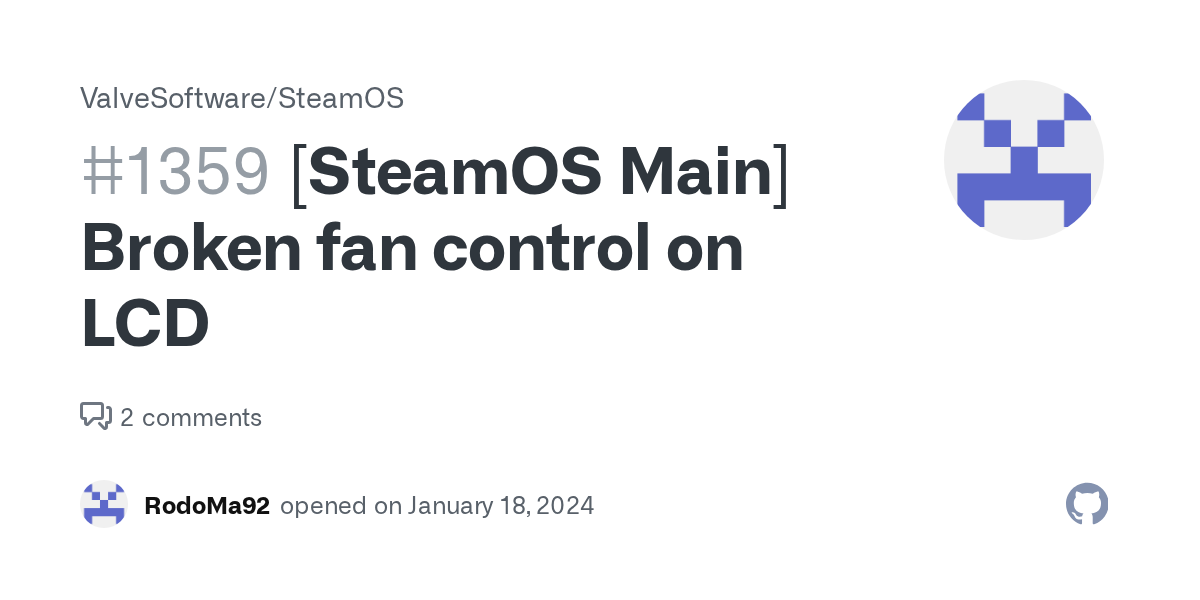Open the ValveSoftware owner name
Screen dimensions: 1200x600
172,98
